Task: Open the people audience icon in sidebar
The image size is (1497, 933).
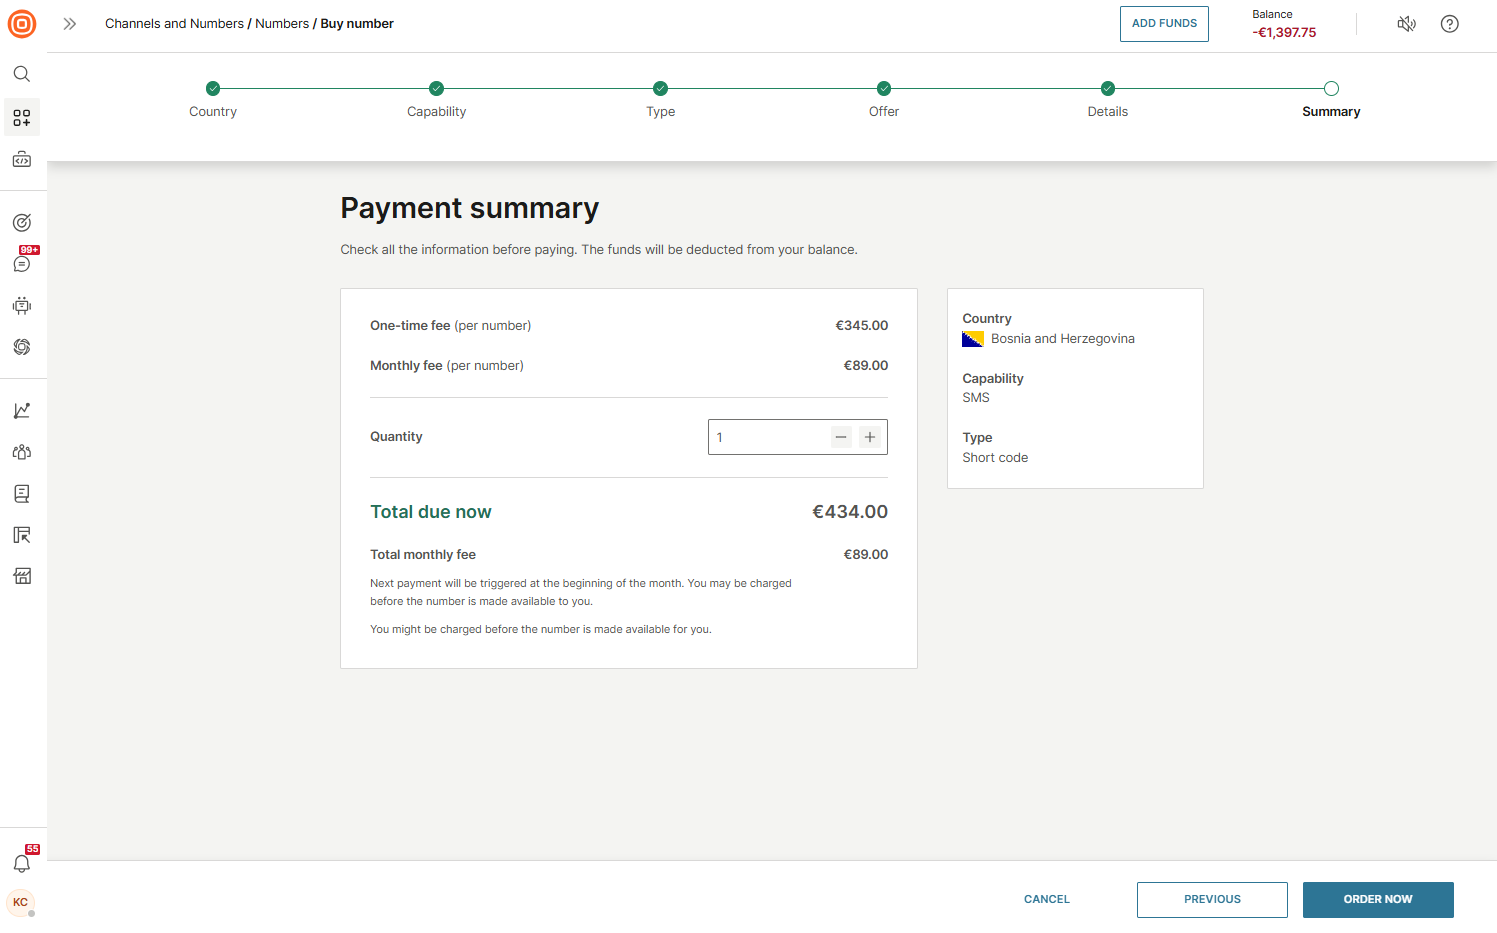Action: [x=22, y=452]
